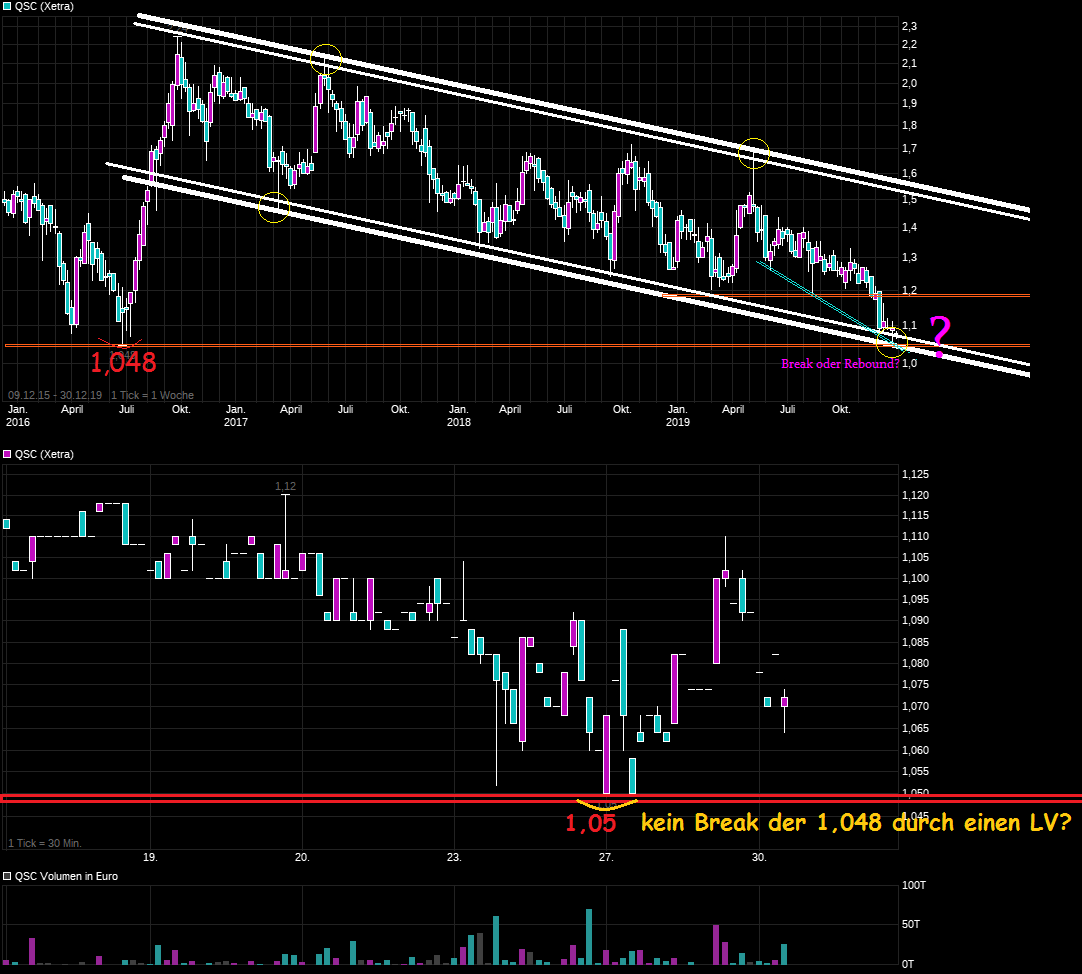Click the 'Break oder Rebound?' annotation

pyautogui.click(x=839, y=364)
